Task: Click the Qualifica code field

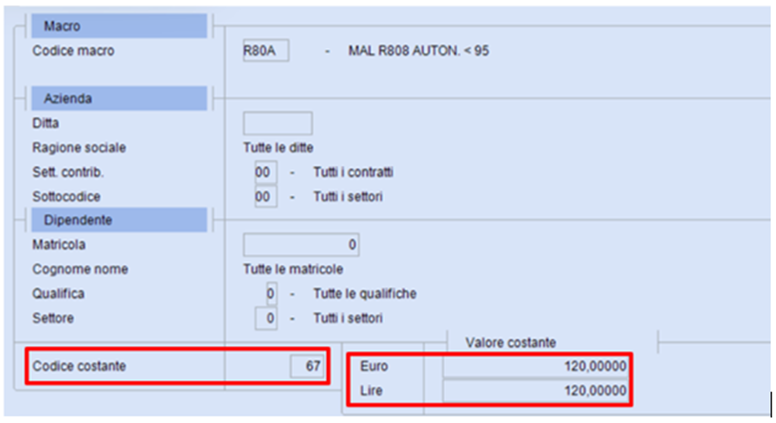Action: point(271,293)
